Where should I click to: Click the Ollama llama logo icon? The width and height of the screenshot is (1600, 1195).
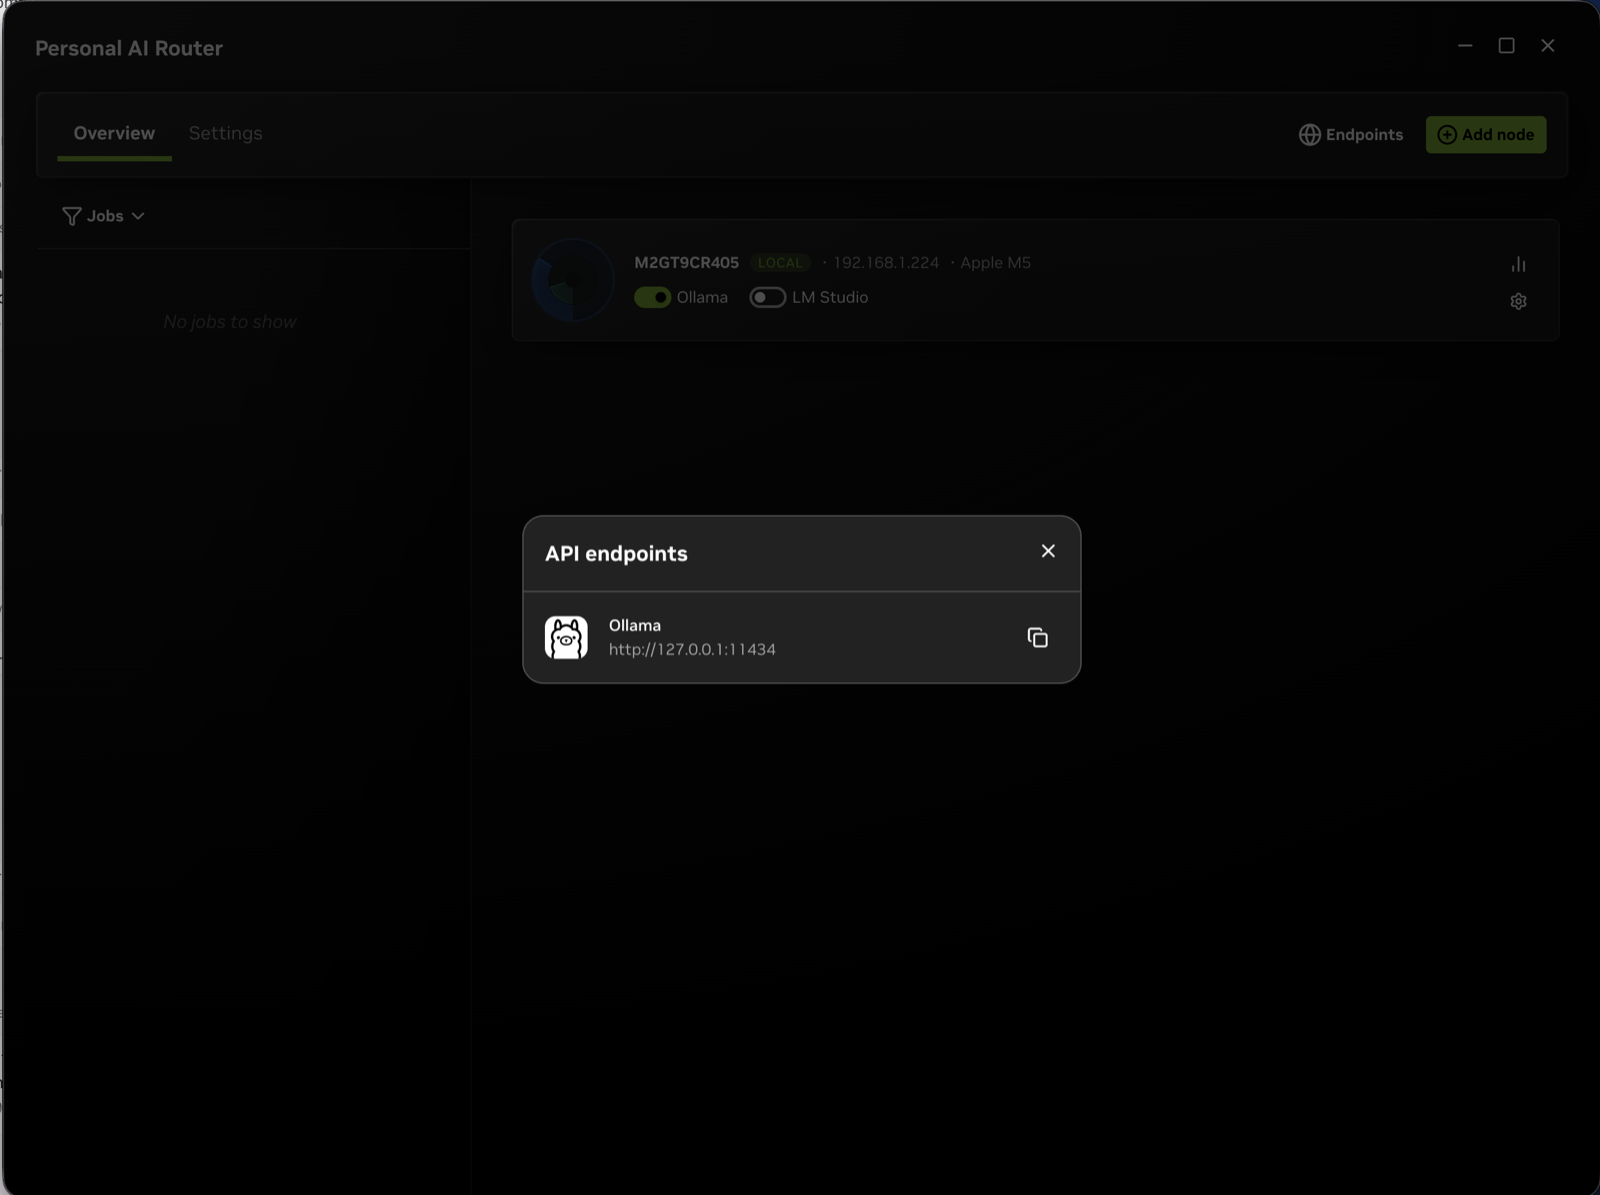pyautogui.click(x=566, y=637)
